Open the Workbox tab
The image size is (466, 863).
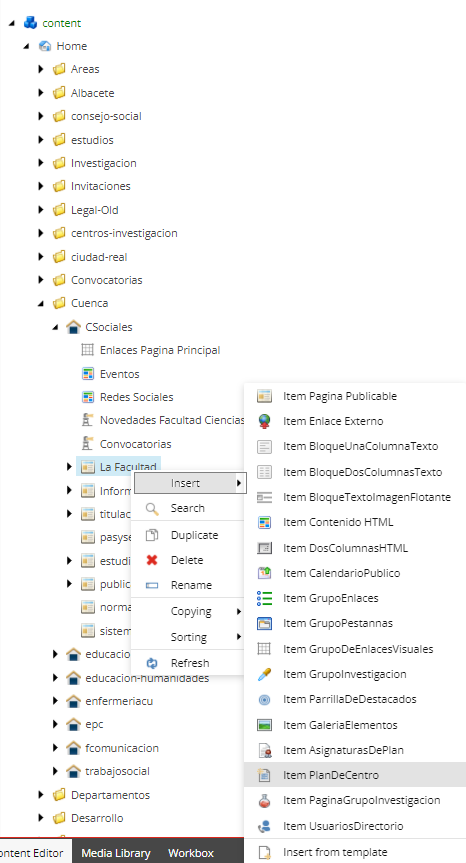coord(191,853)
